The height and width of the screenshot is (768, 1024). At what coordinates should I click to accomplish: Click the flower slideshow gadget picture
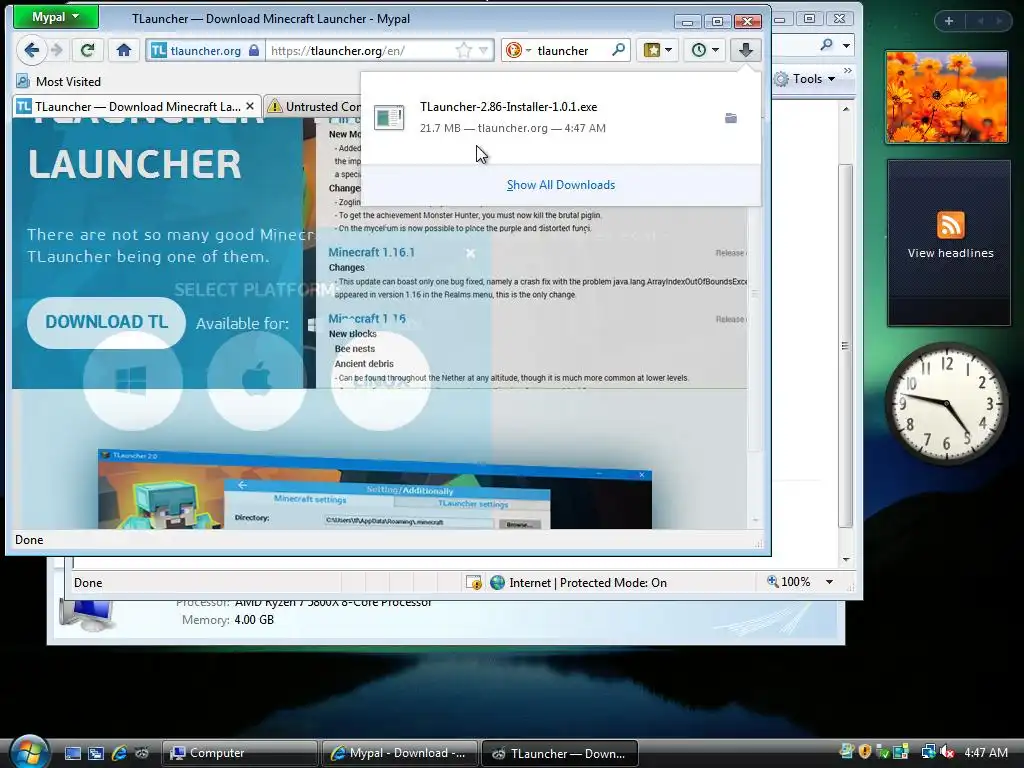(946, 97)
